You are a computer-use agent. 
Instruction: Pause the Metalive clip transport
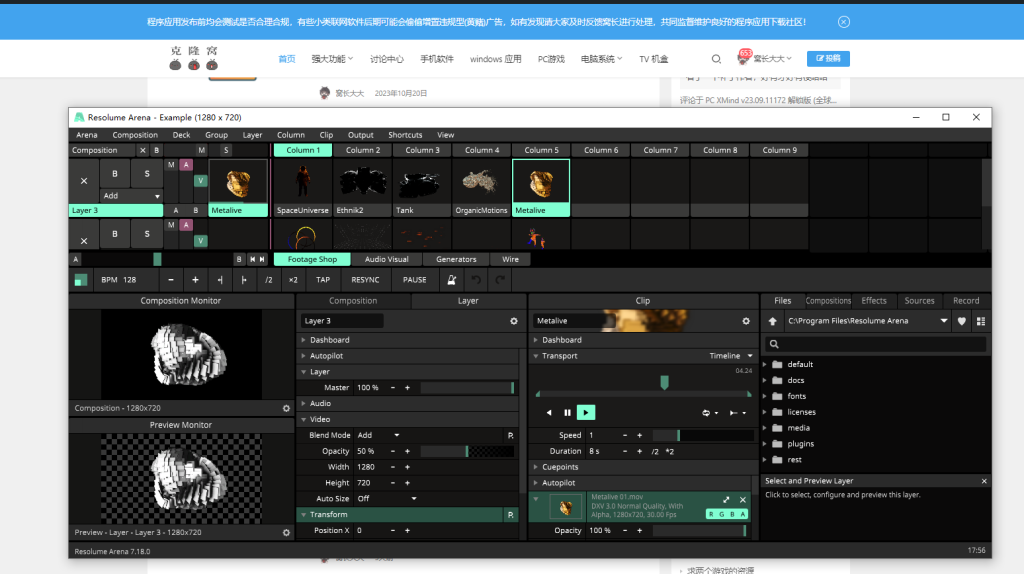click(x=568, y=413)
